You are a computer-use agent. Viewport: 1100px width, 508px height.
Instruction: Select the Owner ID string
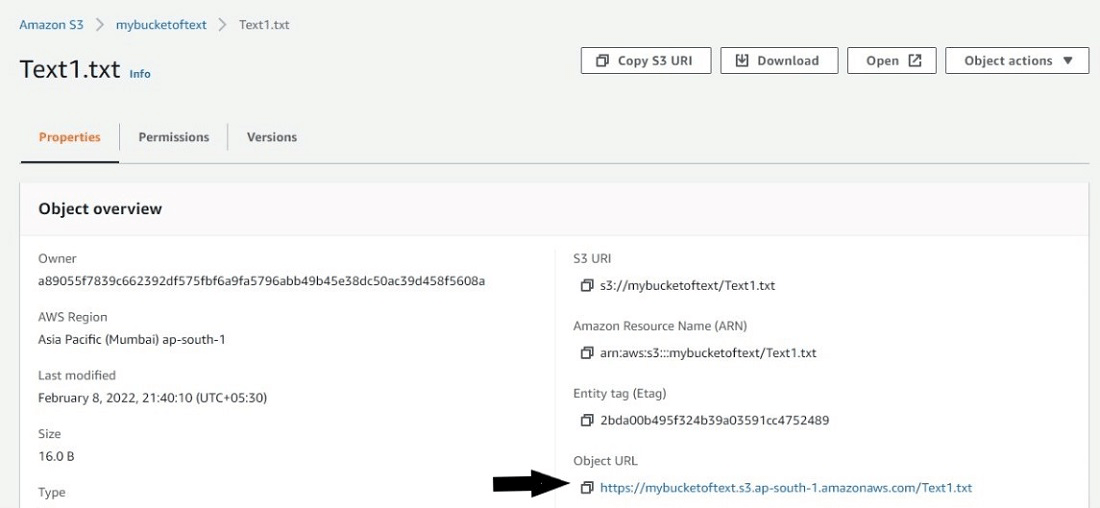pos(262,281)
